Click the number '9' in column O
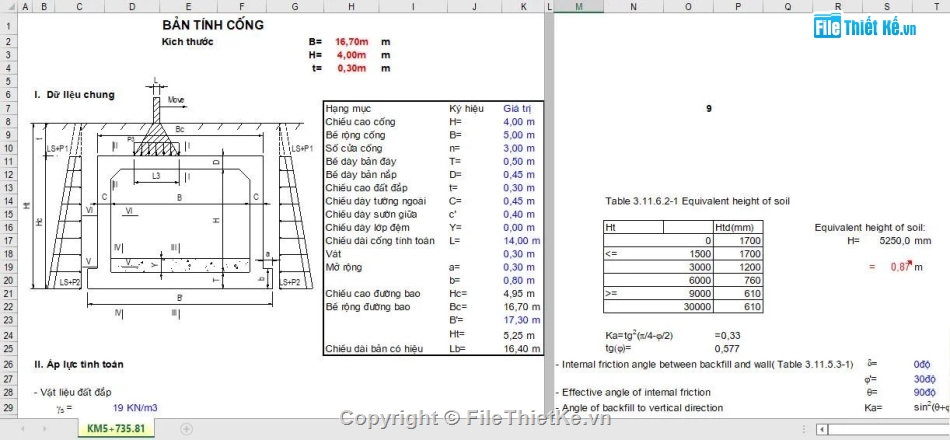The width and height of the screenshot is (950, 440). [x=709, y=109]
